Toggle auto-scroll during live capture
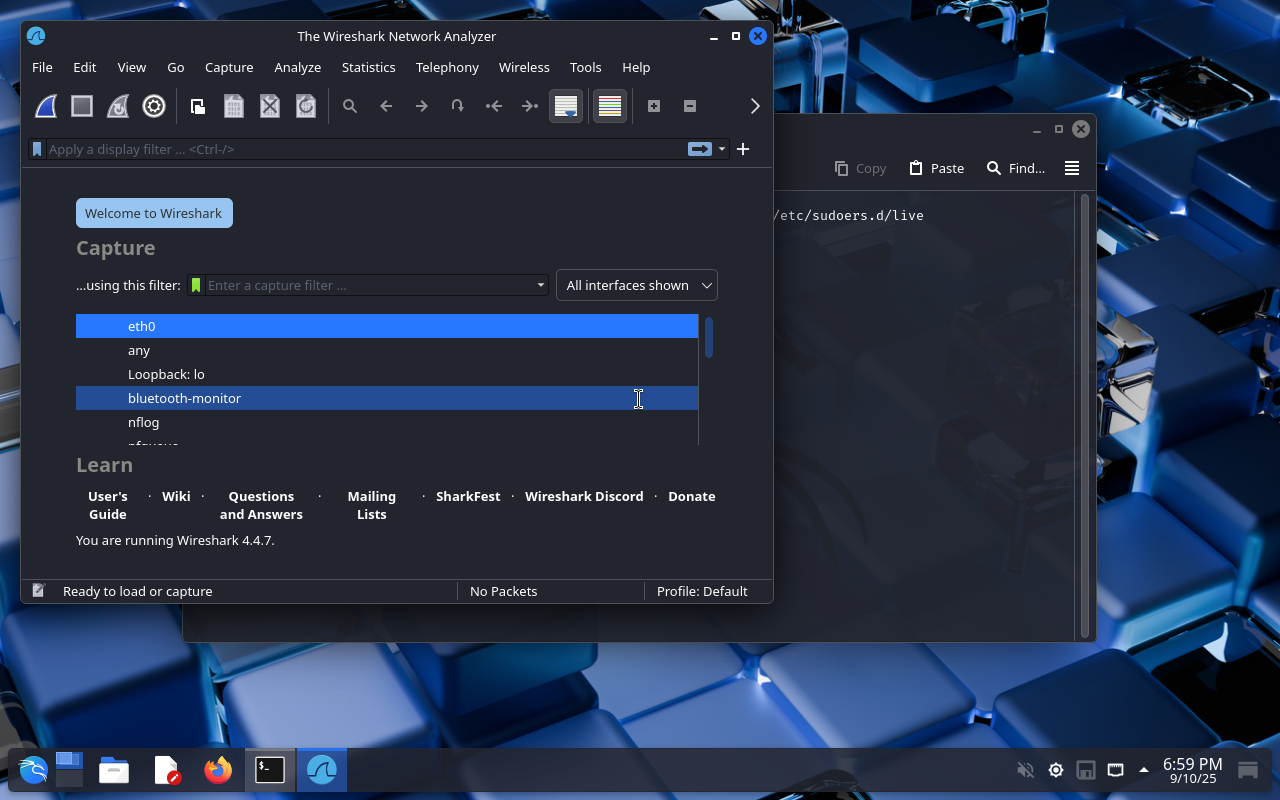Image resolution: width=1280 pixels, height=800 pixels. coord(566,106)
